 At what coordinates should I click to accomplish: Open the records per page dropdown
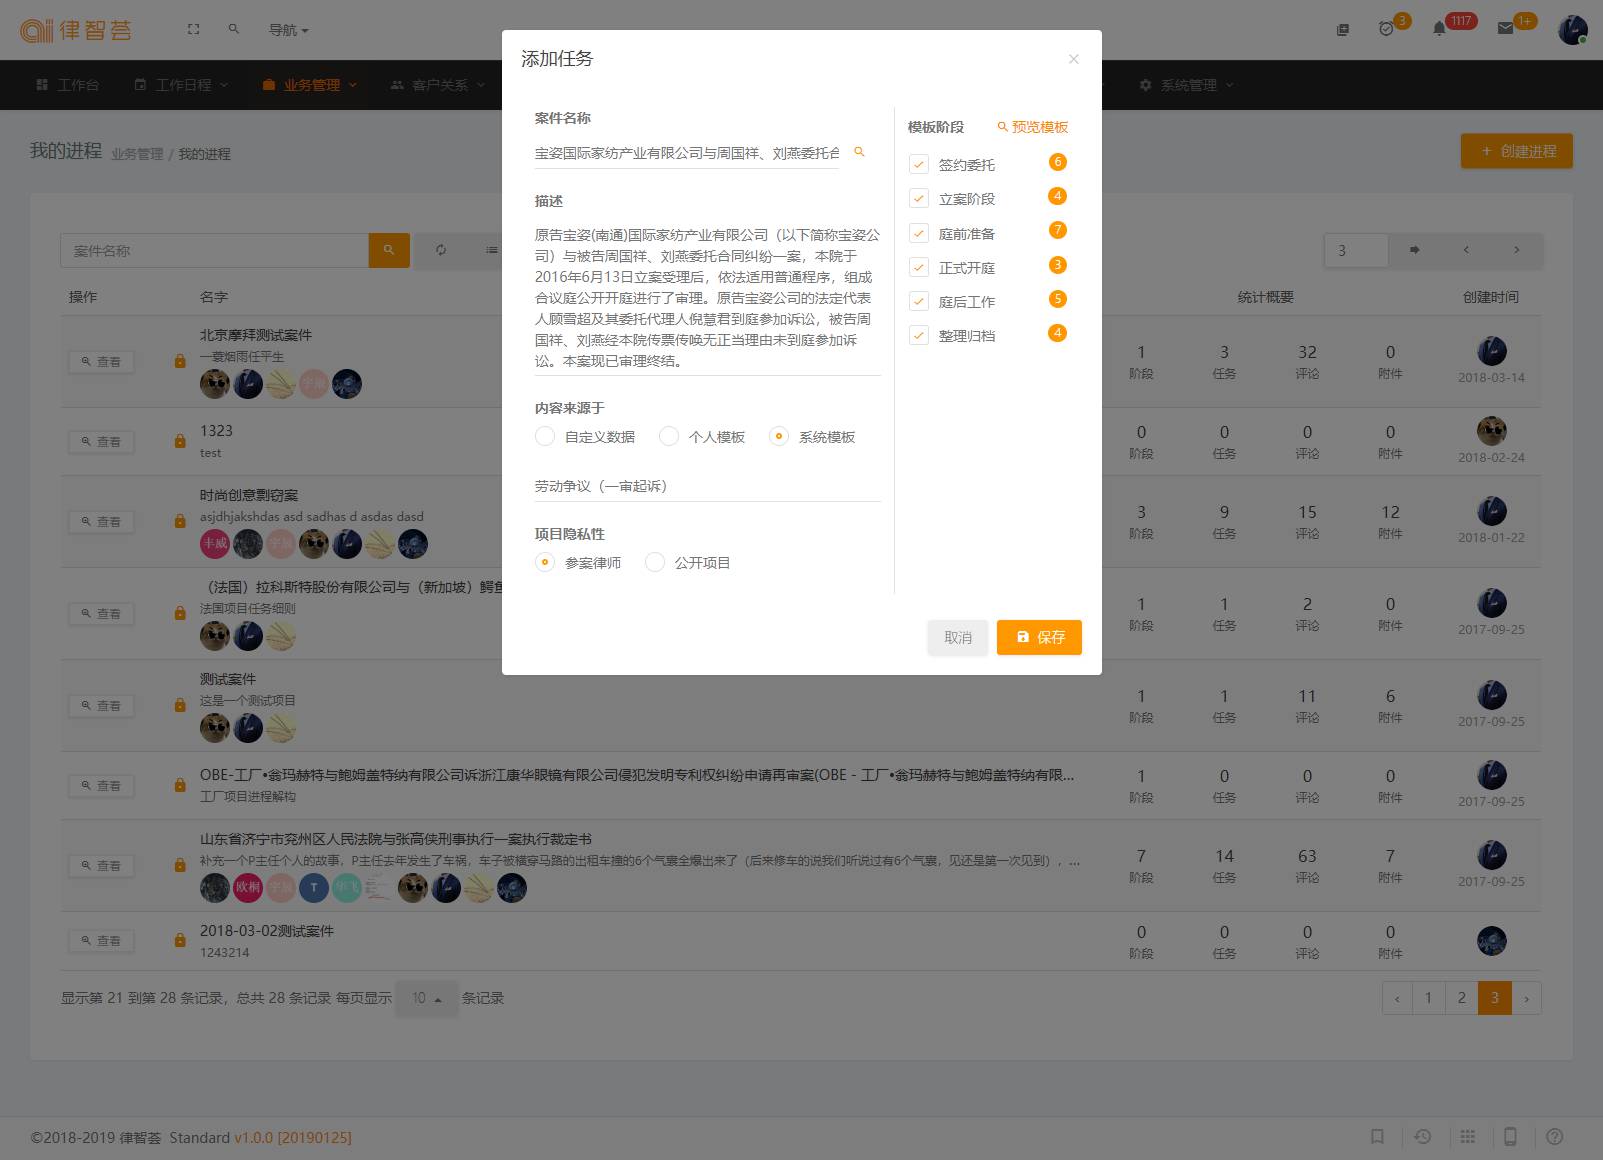(x=426, y=998)
